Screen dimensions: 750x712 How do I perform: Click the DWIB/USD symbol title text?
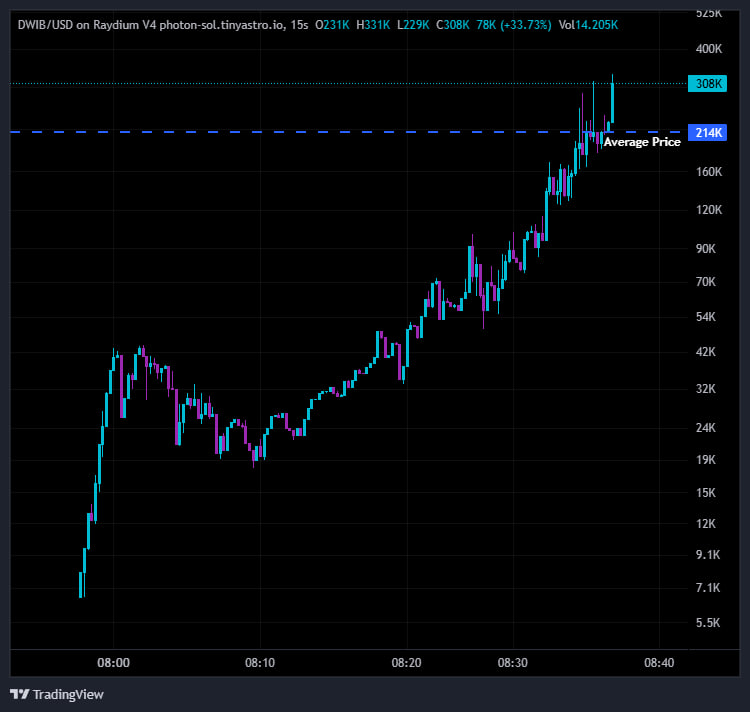[45, 25]
